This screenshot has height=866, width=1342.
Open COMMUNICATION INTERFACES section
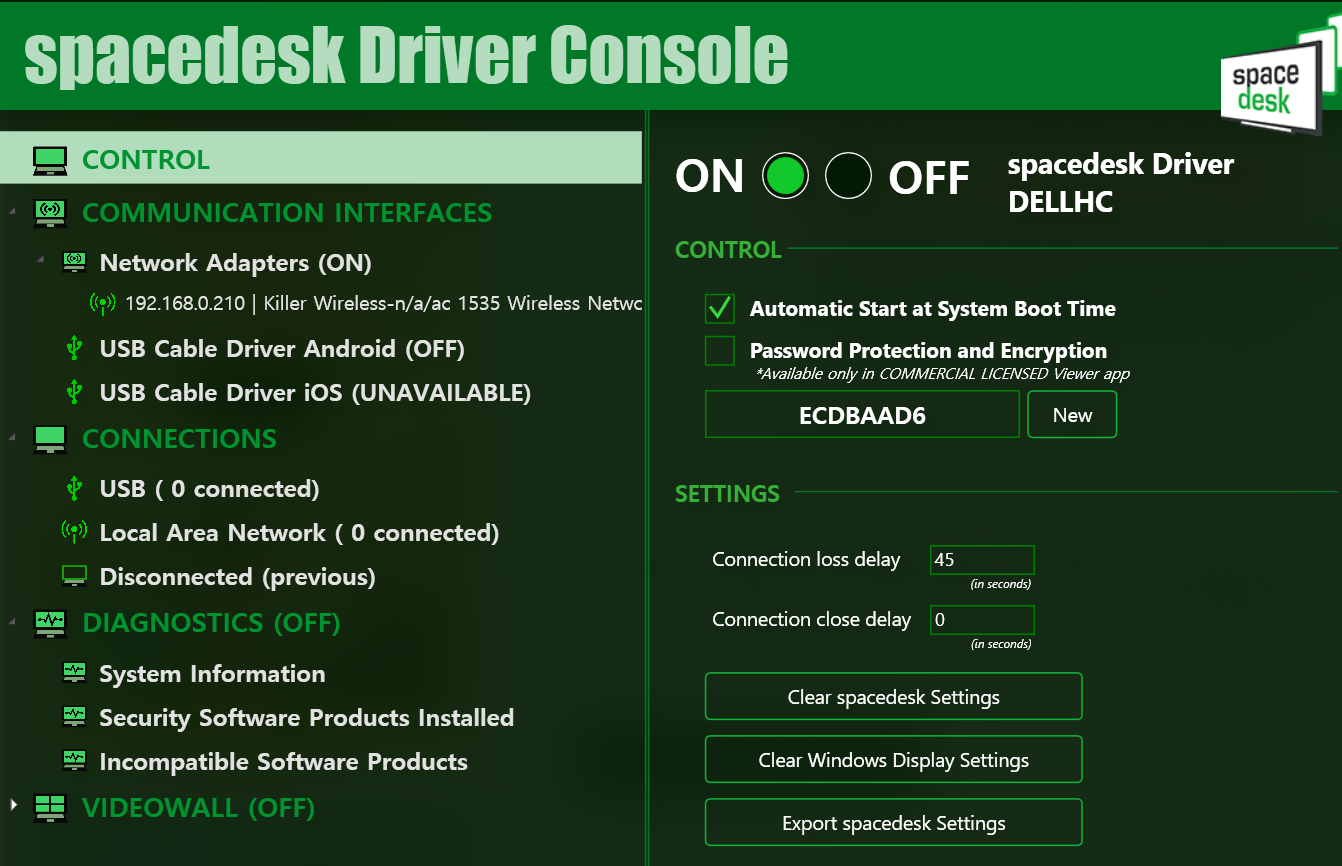pos(287,213)
